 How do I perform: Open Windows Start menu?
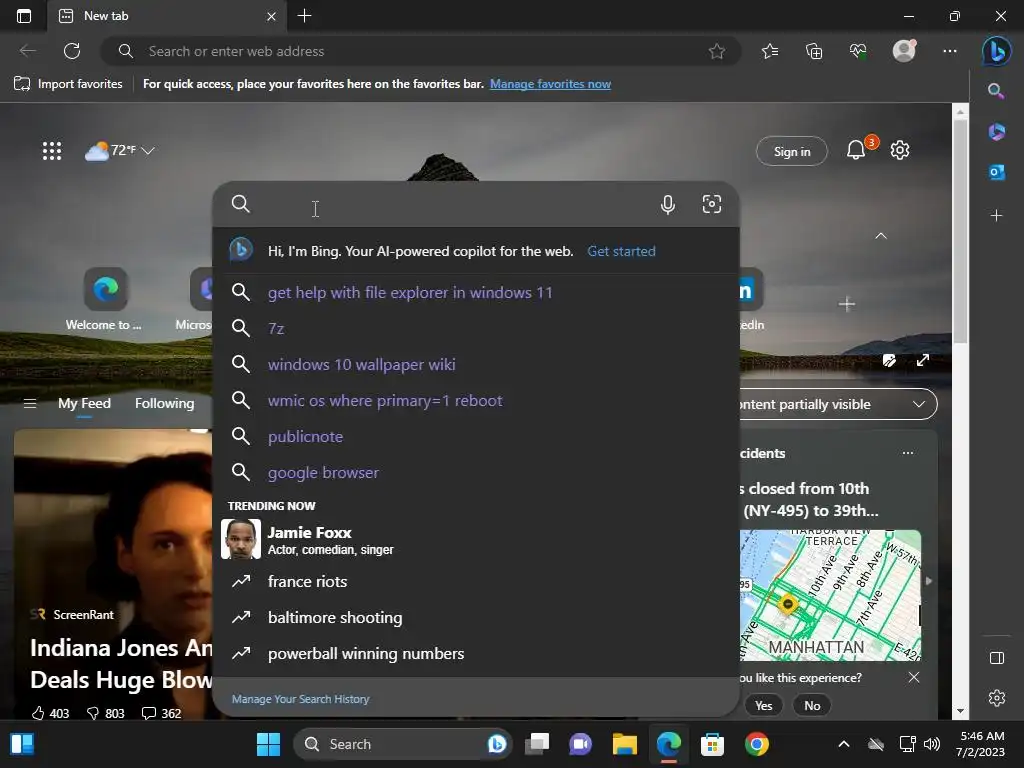coord(268,744)
